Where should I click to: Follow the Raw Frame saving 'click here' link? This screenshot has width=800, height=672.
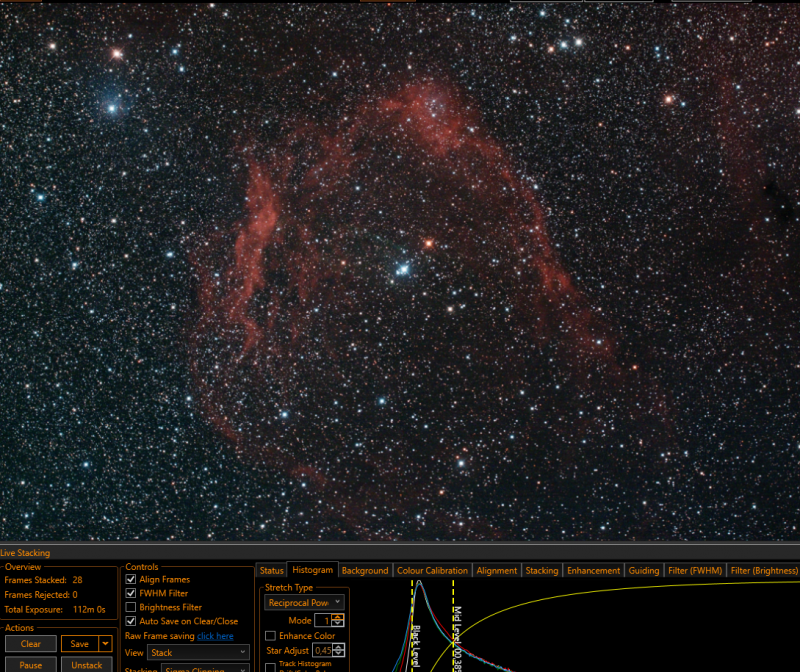click(x=215, y=636)
